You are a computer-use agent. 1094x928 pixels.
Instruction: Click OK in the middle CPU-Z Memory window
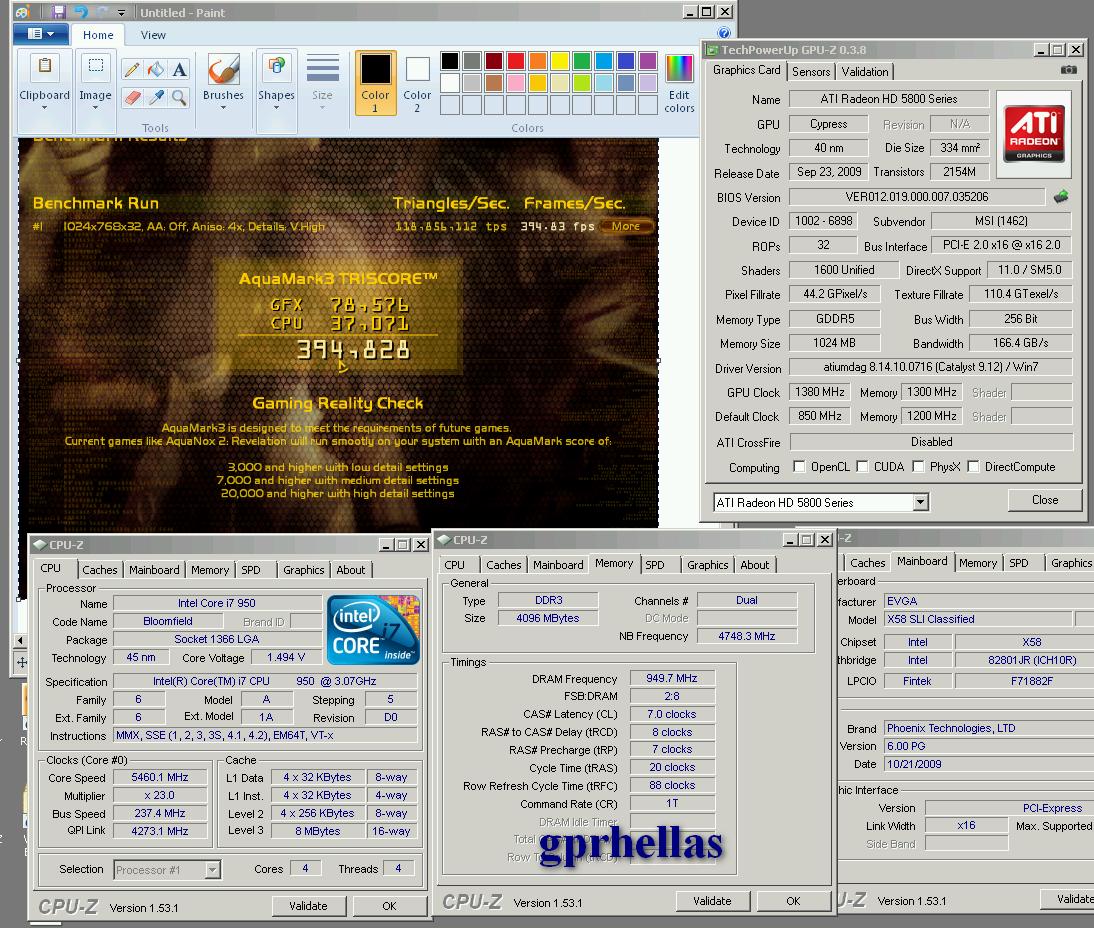tap(793, 901)
